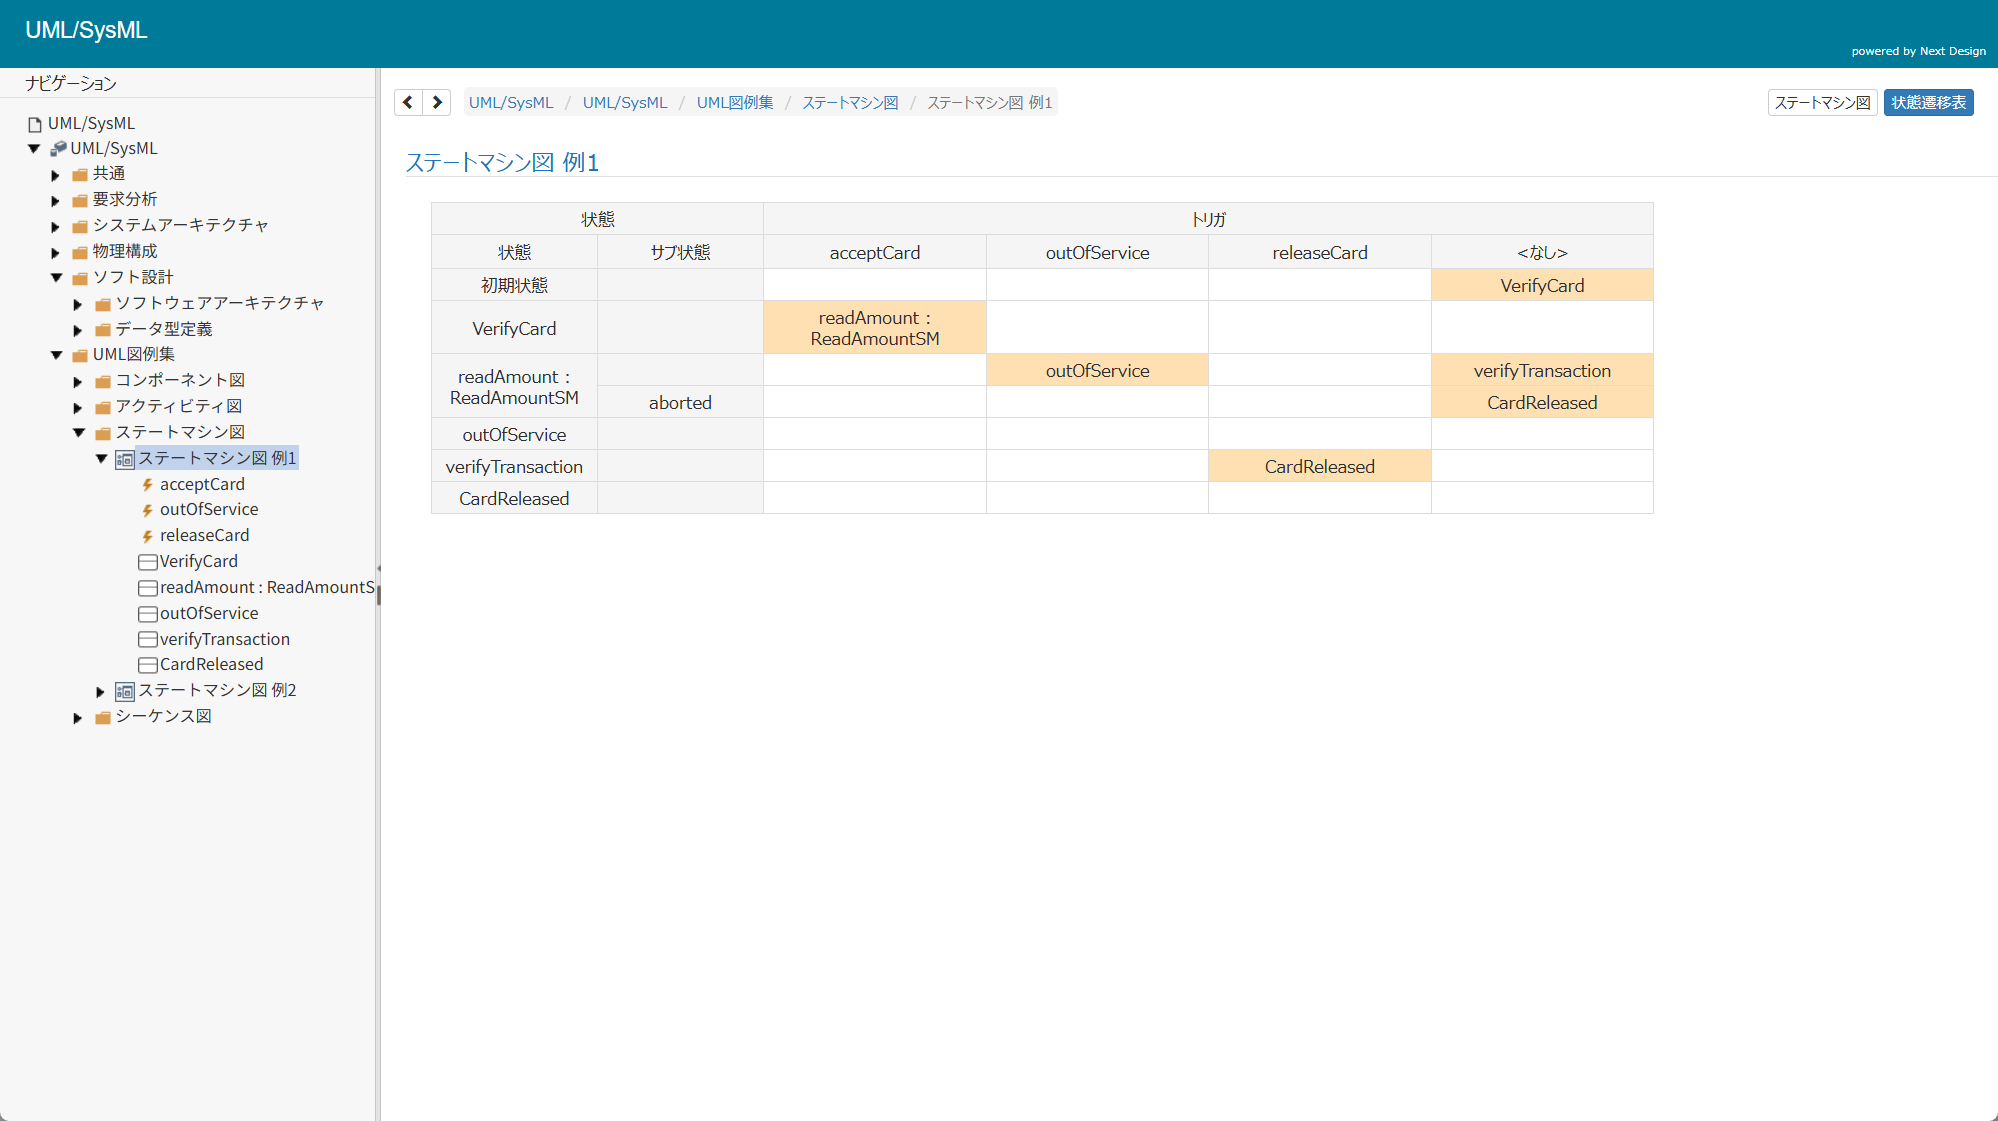Expand ステートマシン図 例2 node
Image resolution: width=1998 pixels, height=1121 pixels.
click(100, 692)
